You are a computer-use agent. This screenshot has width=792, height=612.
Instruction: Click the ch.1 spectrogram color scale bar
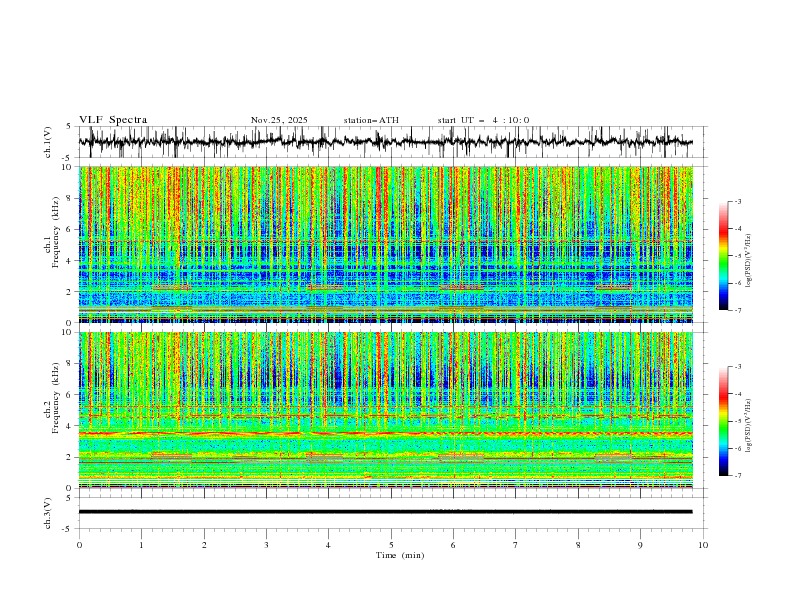click(x=723, y=256)
